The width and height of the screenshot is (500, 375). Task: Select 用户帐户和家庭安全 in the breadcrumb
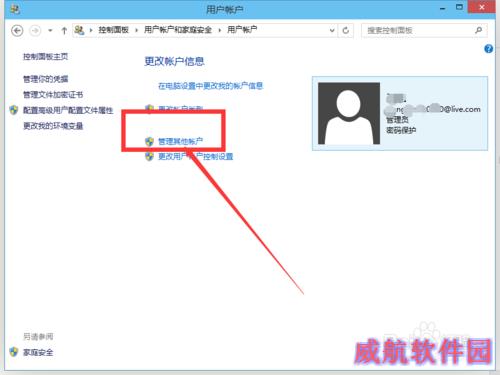(x=178, y=30)
